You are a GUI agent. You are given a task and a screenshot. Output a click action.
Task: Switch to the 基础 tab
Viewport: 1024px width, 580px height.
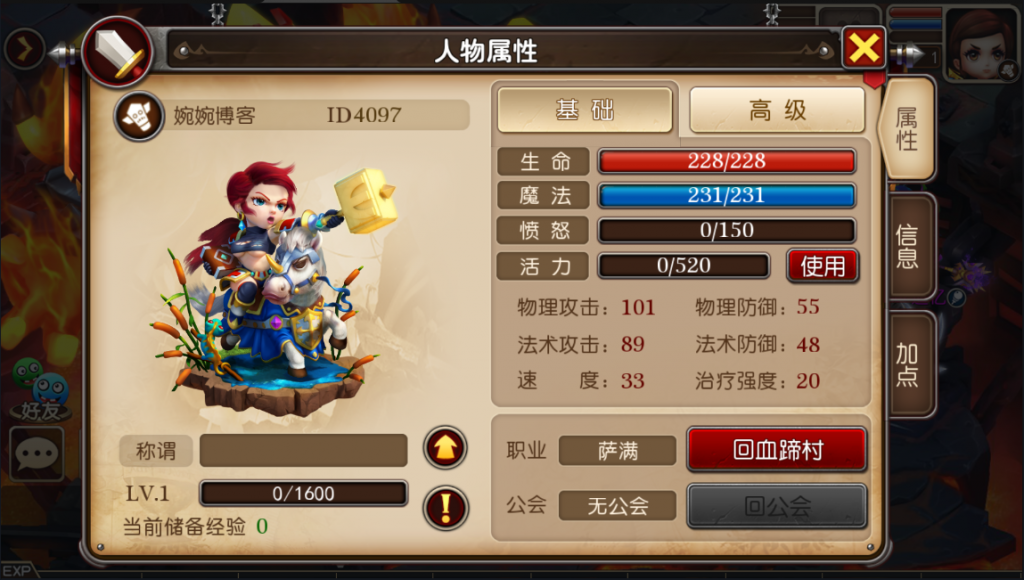(585, 110)
